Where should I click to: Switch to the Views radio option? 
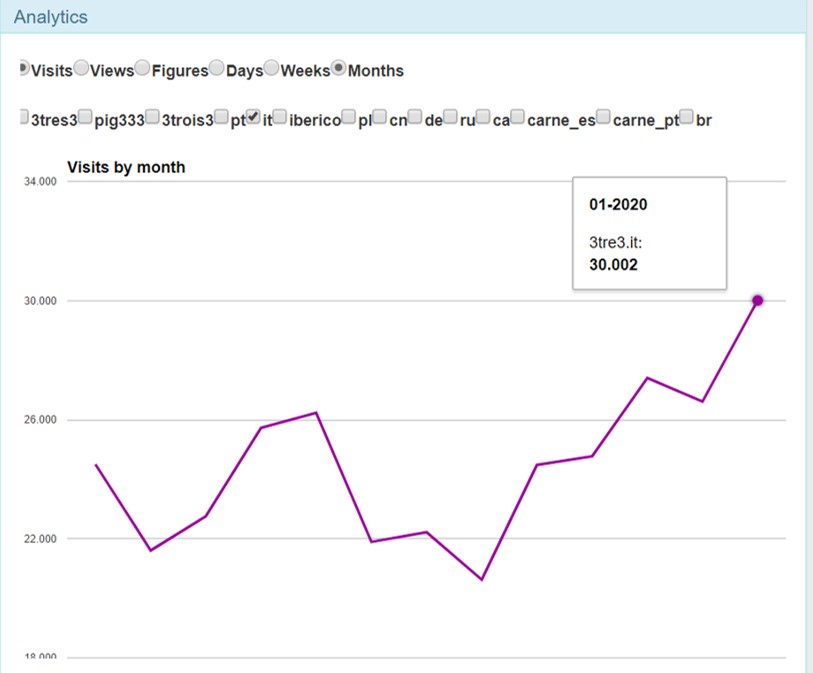coord(82,68)
